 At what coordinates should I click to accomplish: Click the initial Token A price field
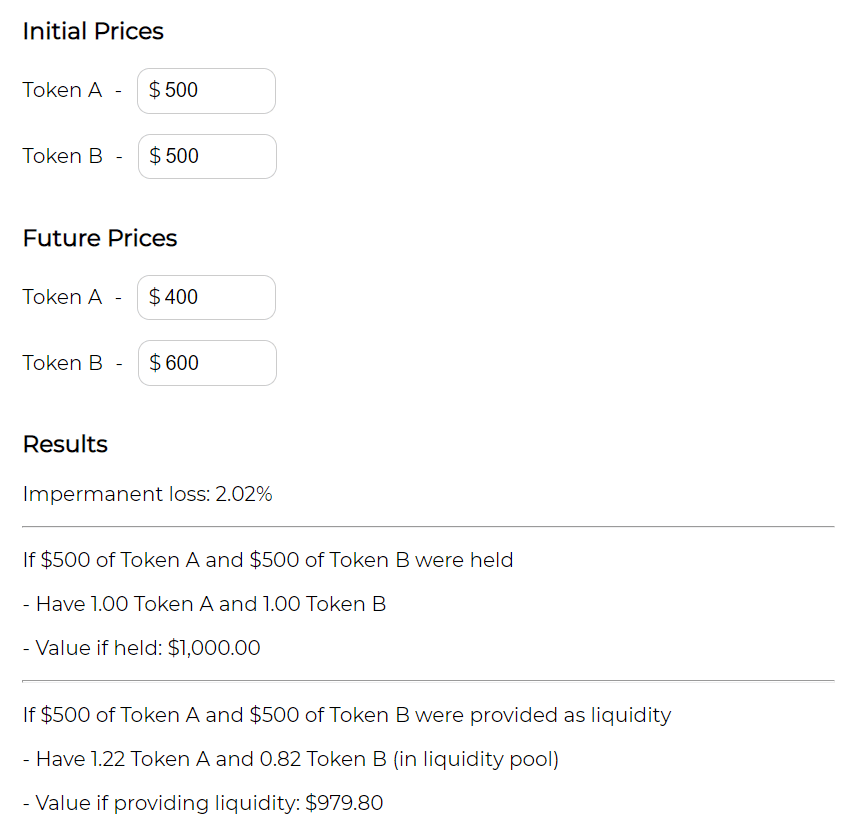[206, 91]
